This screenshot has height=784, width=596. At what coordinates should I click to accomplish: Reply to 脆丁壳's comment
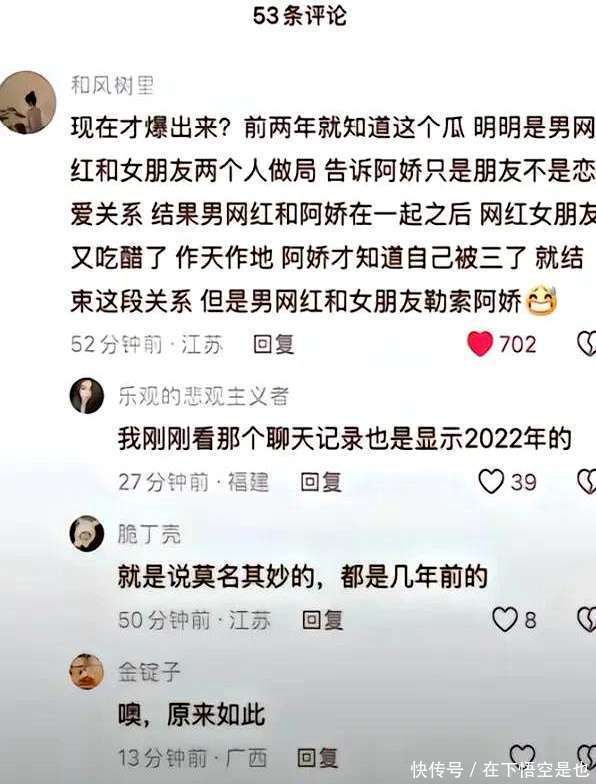pos(323,620)
